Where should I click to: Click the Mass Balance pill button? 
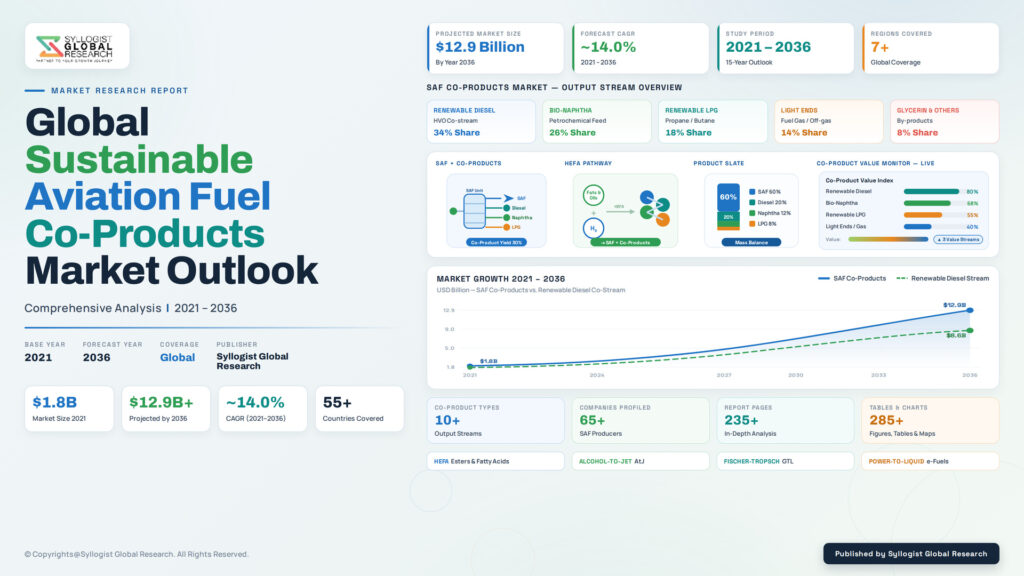pos(751,242)
